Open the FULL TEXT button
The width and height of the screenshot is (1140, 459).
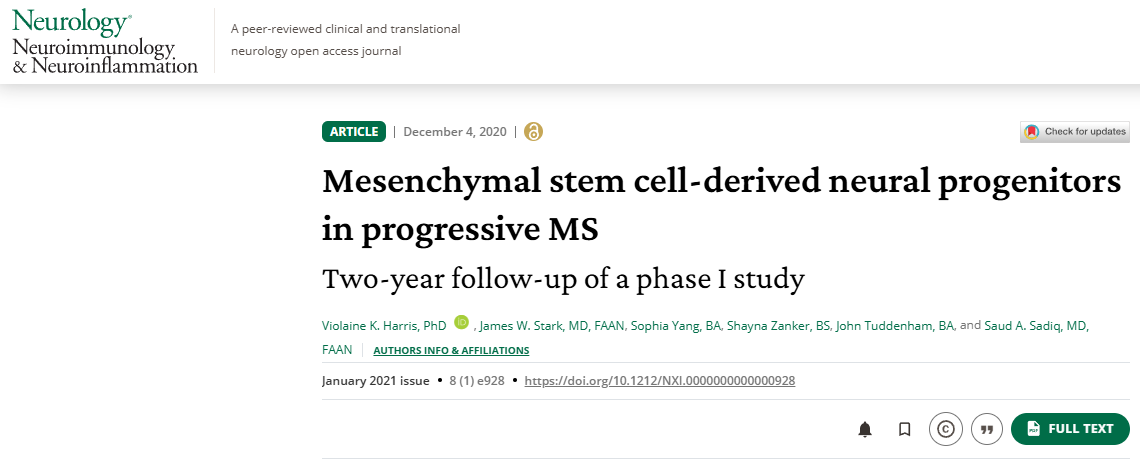(x=1070, y=429)
